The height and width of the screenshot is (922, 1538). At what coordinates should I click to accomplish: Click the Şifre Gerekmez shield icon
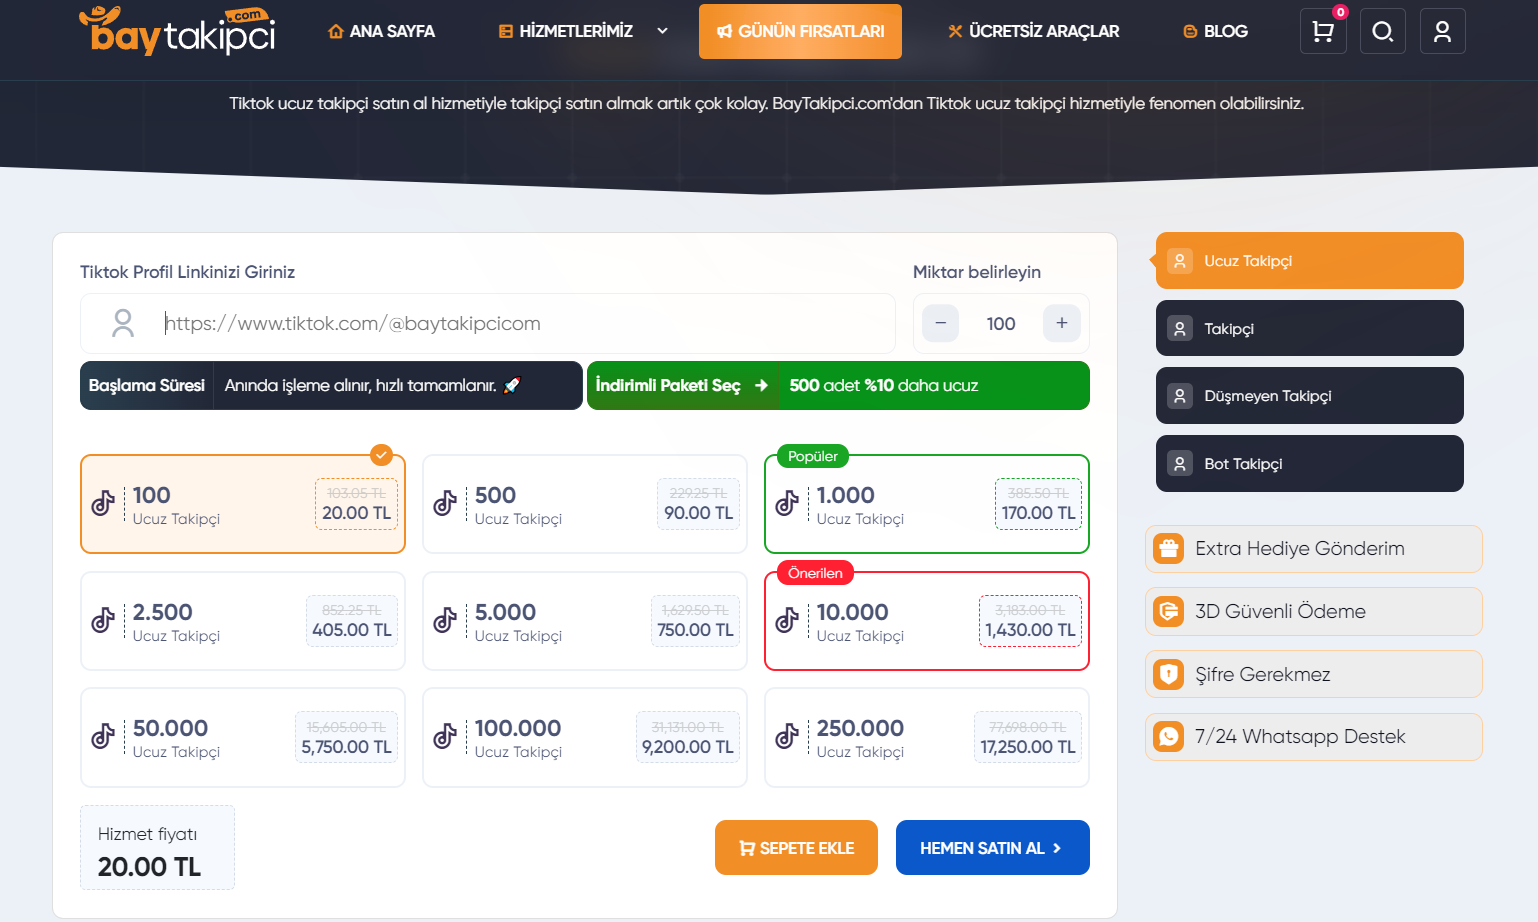pyautogui.click(x=1168, y=674)
